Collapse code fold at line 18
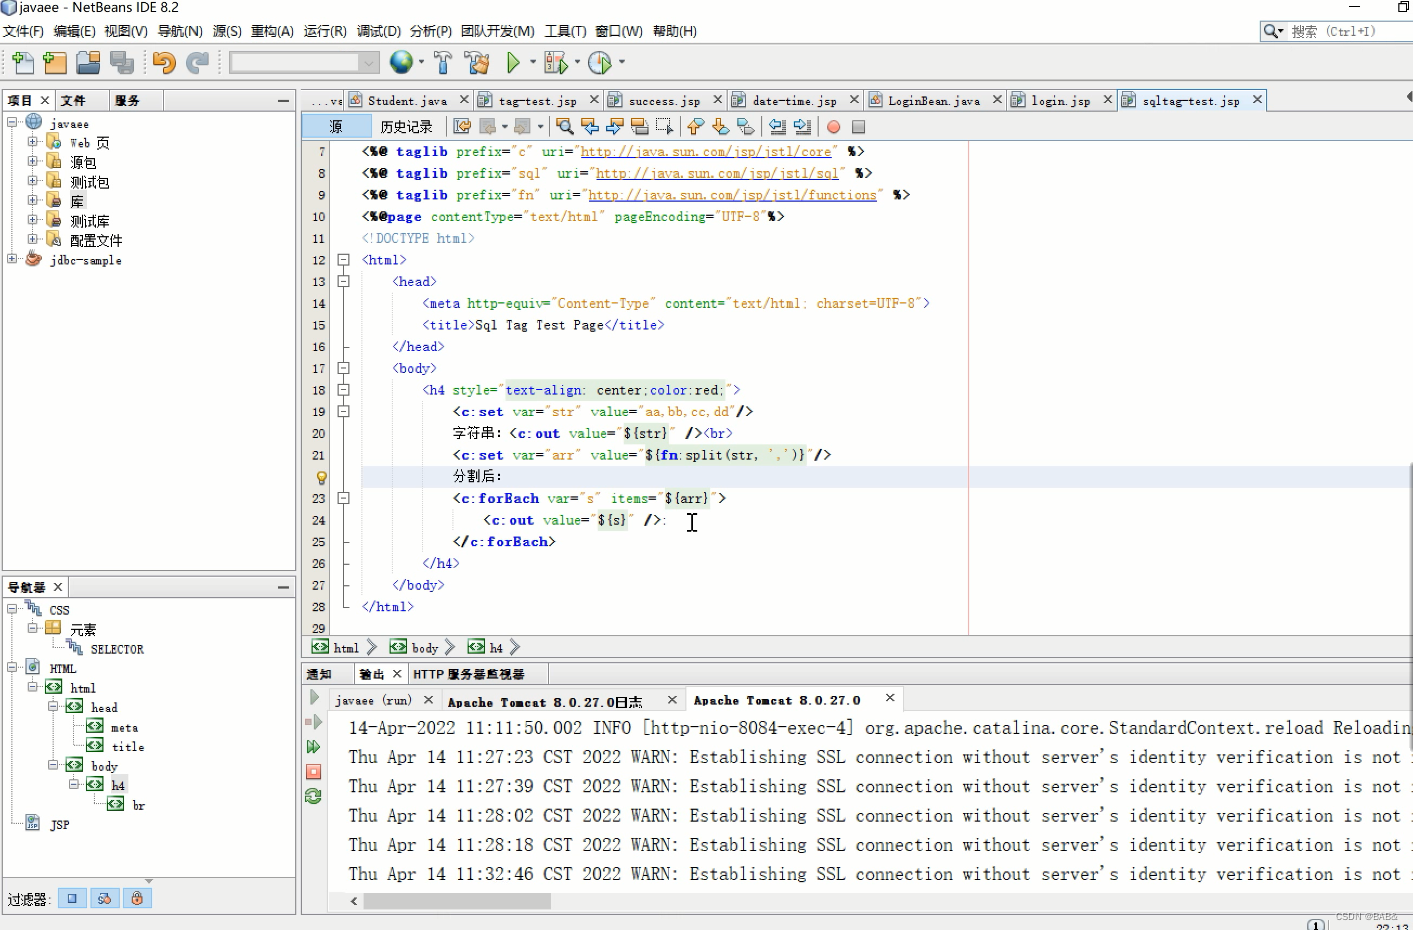This screenshot has height=930, width=1413. coord(343,390)
